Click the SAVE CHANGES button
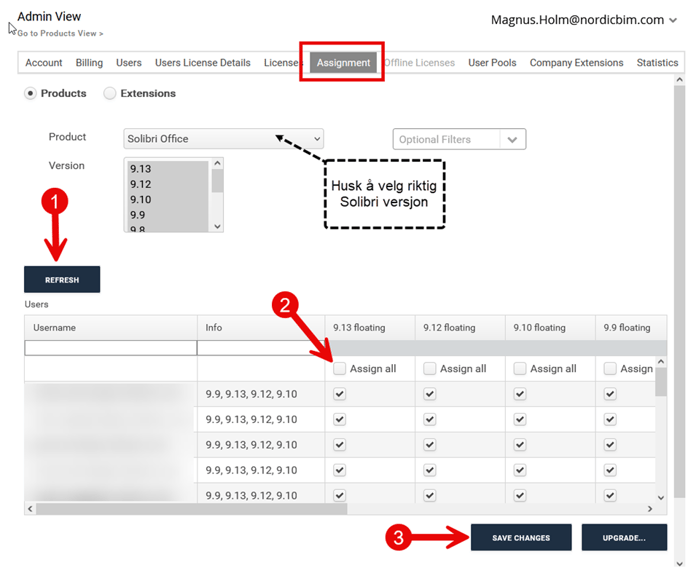This screenshot has height=568, width=688. [x=521, y=538]
